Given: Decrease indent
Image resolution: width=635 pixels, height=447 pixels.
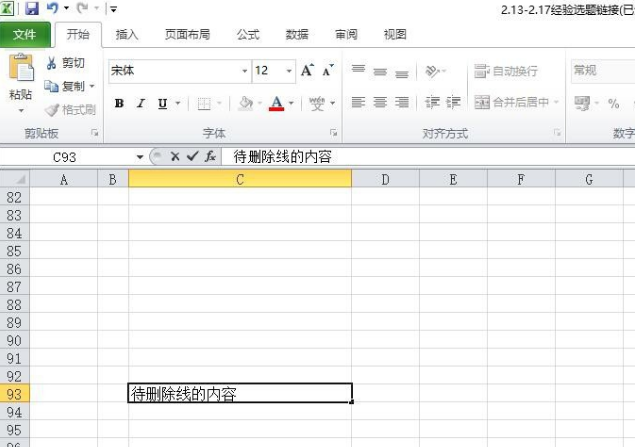Looking at the screenshot, I should click(432, 102).
